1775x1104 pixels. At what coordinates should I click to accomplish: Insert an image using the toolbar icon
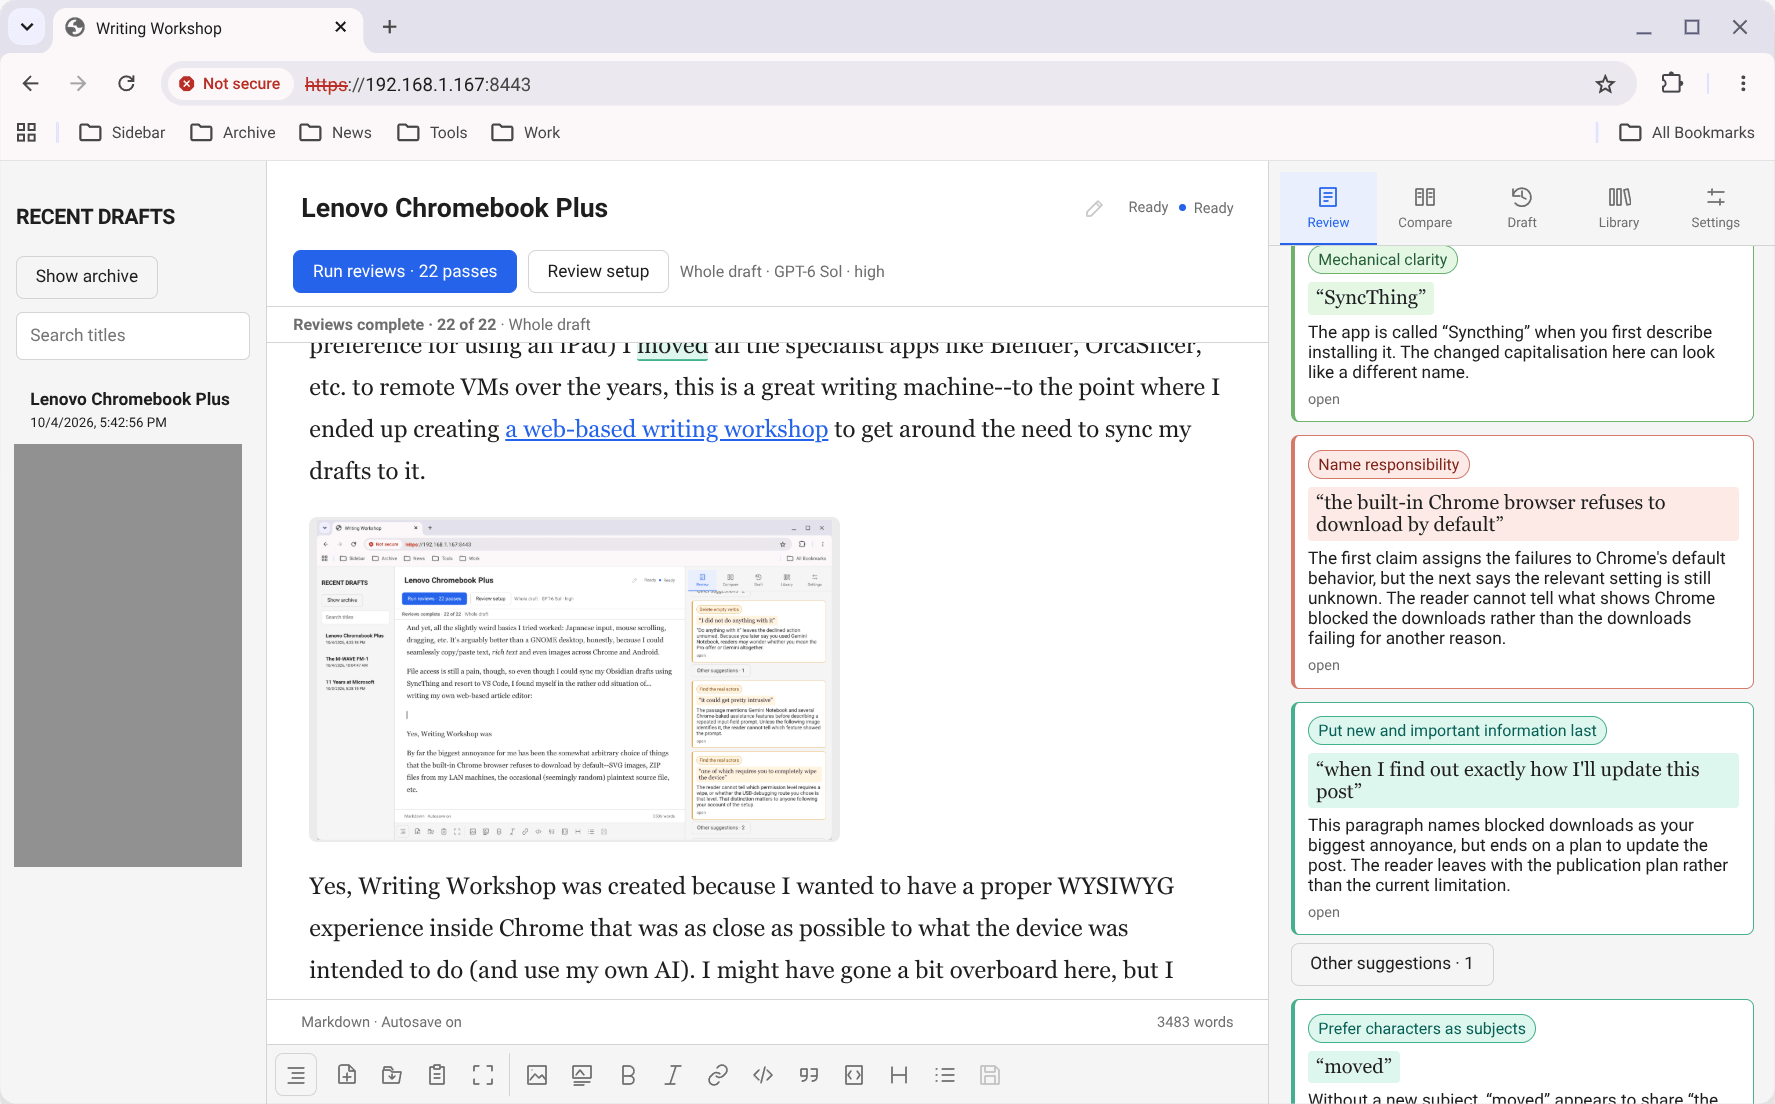[x=537, y=1075]
